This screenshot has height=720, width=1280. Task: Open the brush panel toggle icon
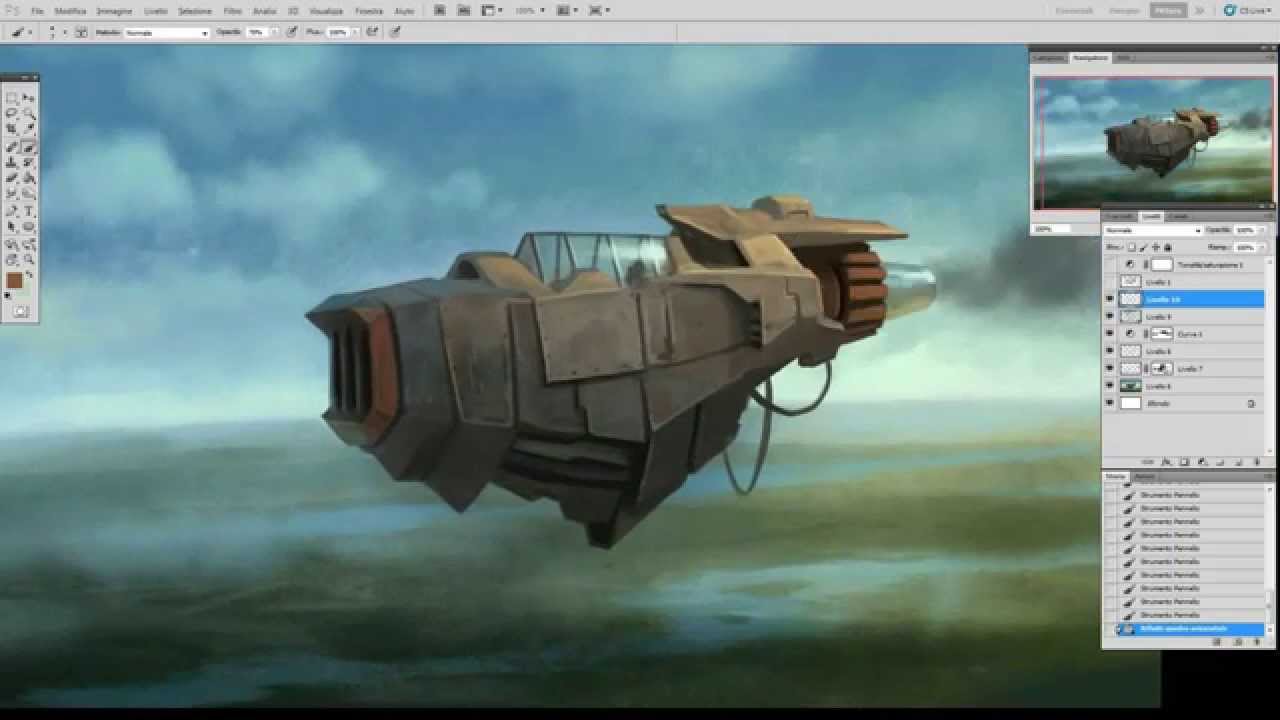[81, 32]
